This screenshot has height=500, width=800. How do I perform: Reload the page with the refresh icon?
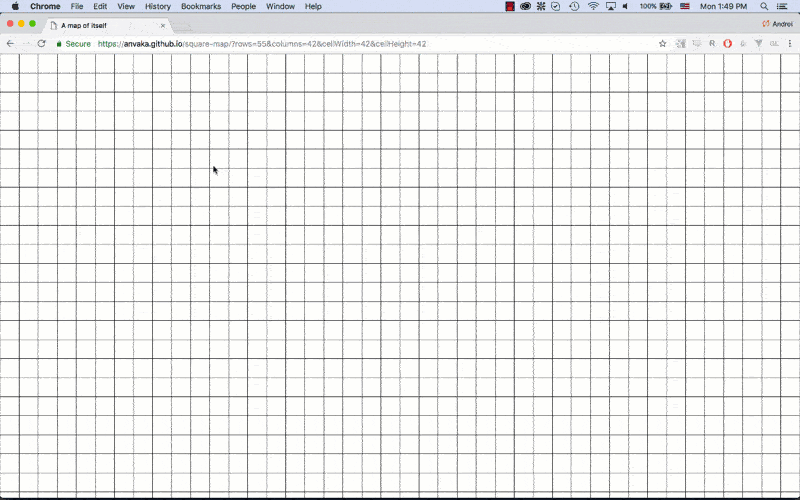(41, 44)
